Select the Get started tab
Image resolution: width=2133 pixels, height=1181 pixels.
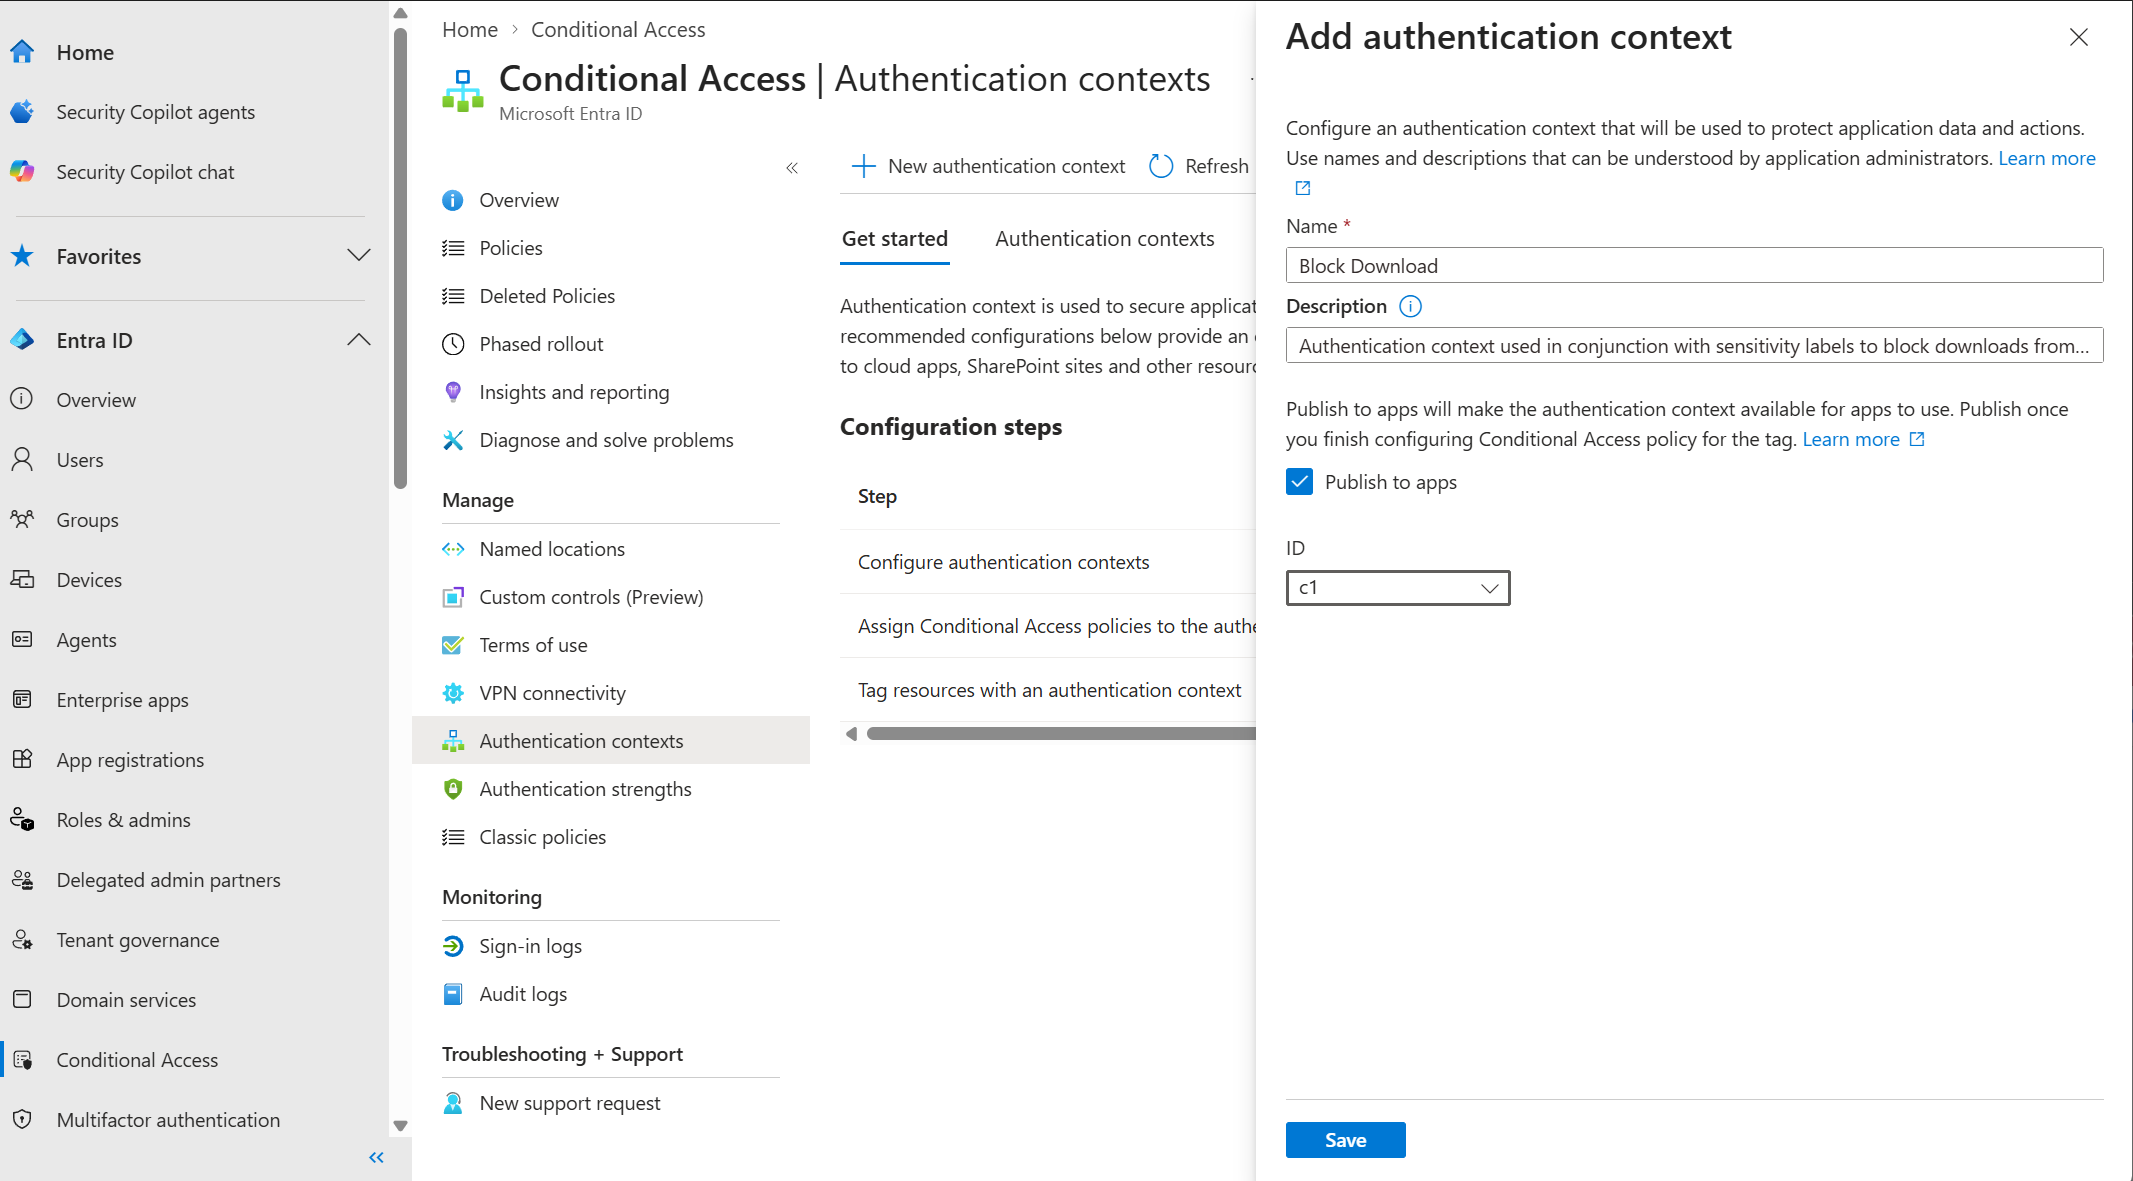pos(894,239)
